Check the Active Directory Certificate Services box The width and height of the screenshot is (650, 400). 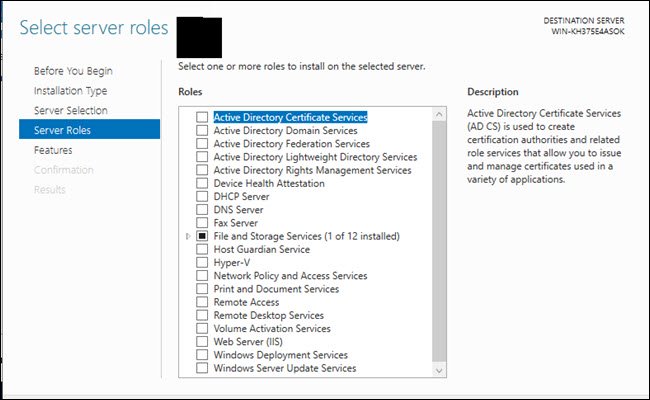(203, 118)
